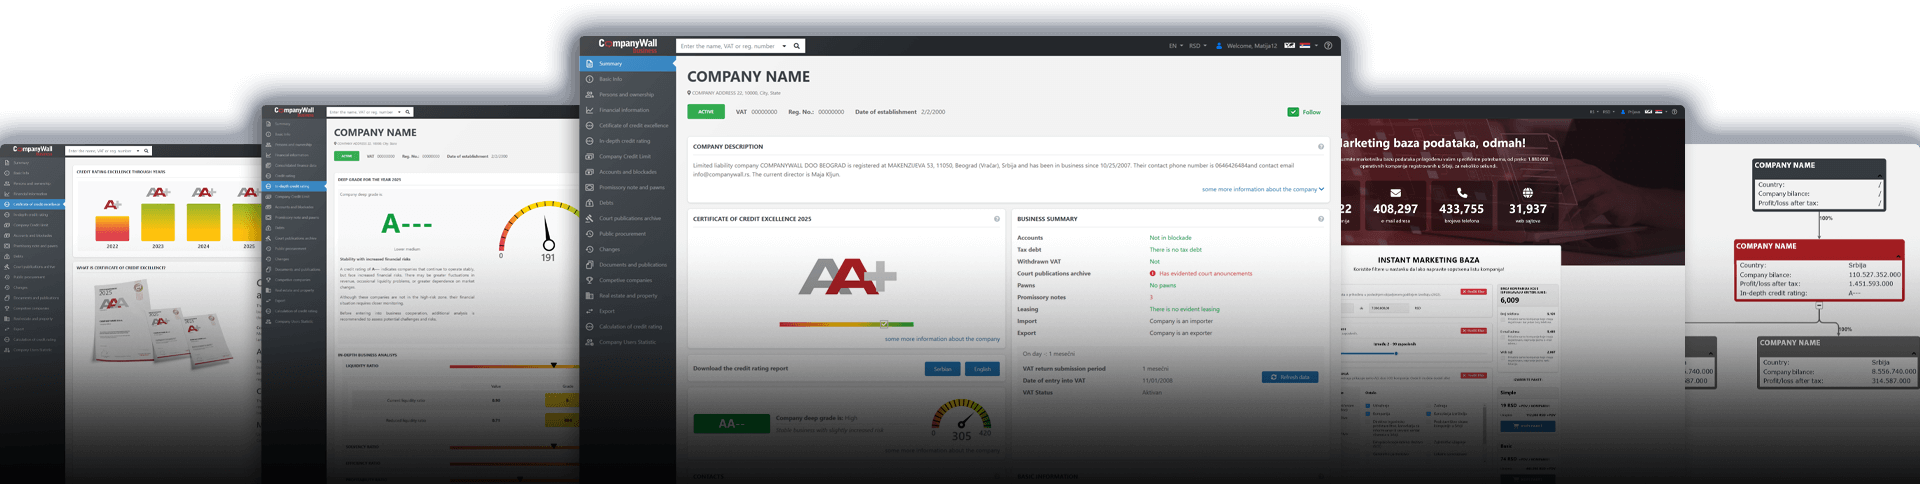Open Court publications archive gavel icon

click(x=589, y=218)
